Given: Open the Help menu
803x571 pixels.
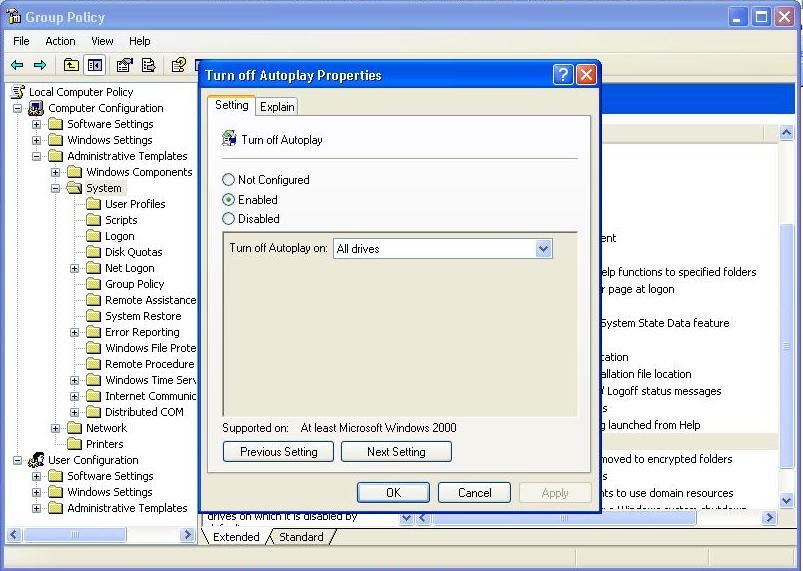Looking at the screenshot, I should click(x=139, y=41).
